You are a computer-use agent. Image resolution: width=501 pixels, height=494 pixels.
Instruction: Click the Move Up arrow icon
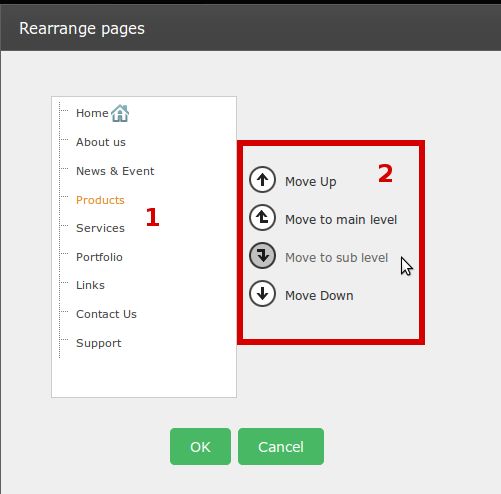pos(262,180)
